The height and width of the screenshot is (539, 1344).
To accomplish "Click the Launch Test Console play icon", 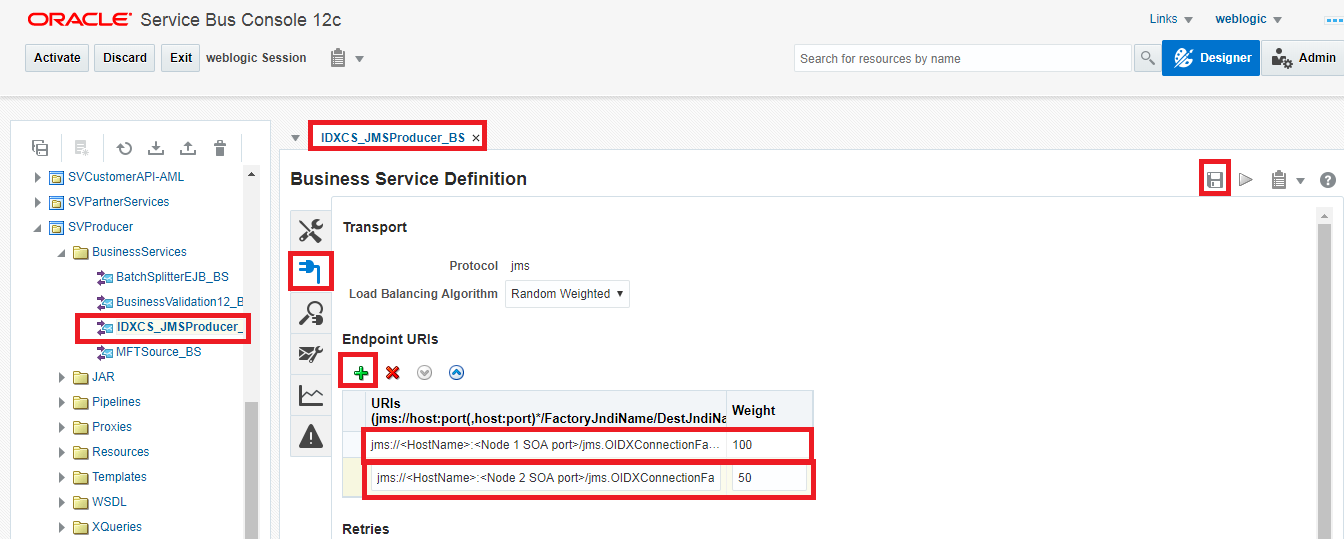I will coord(1245,180).
